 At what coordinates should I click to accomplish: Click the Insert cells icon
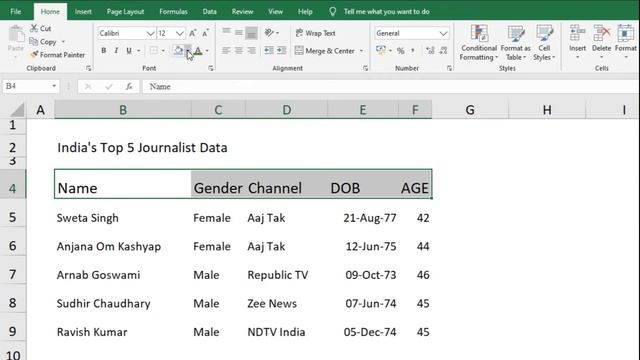tap(578, 33)
